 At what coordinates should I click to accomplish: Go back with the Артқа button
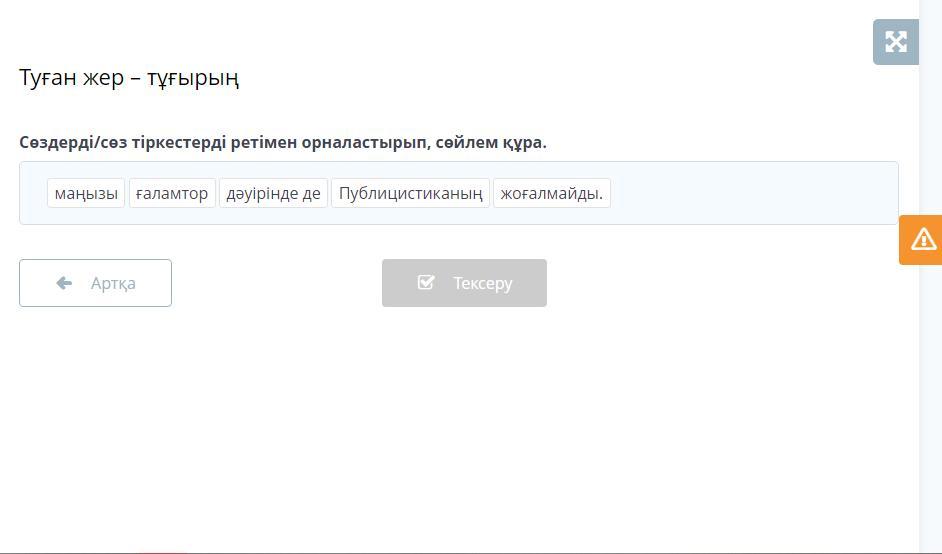(x=95, y=283)
